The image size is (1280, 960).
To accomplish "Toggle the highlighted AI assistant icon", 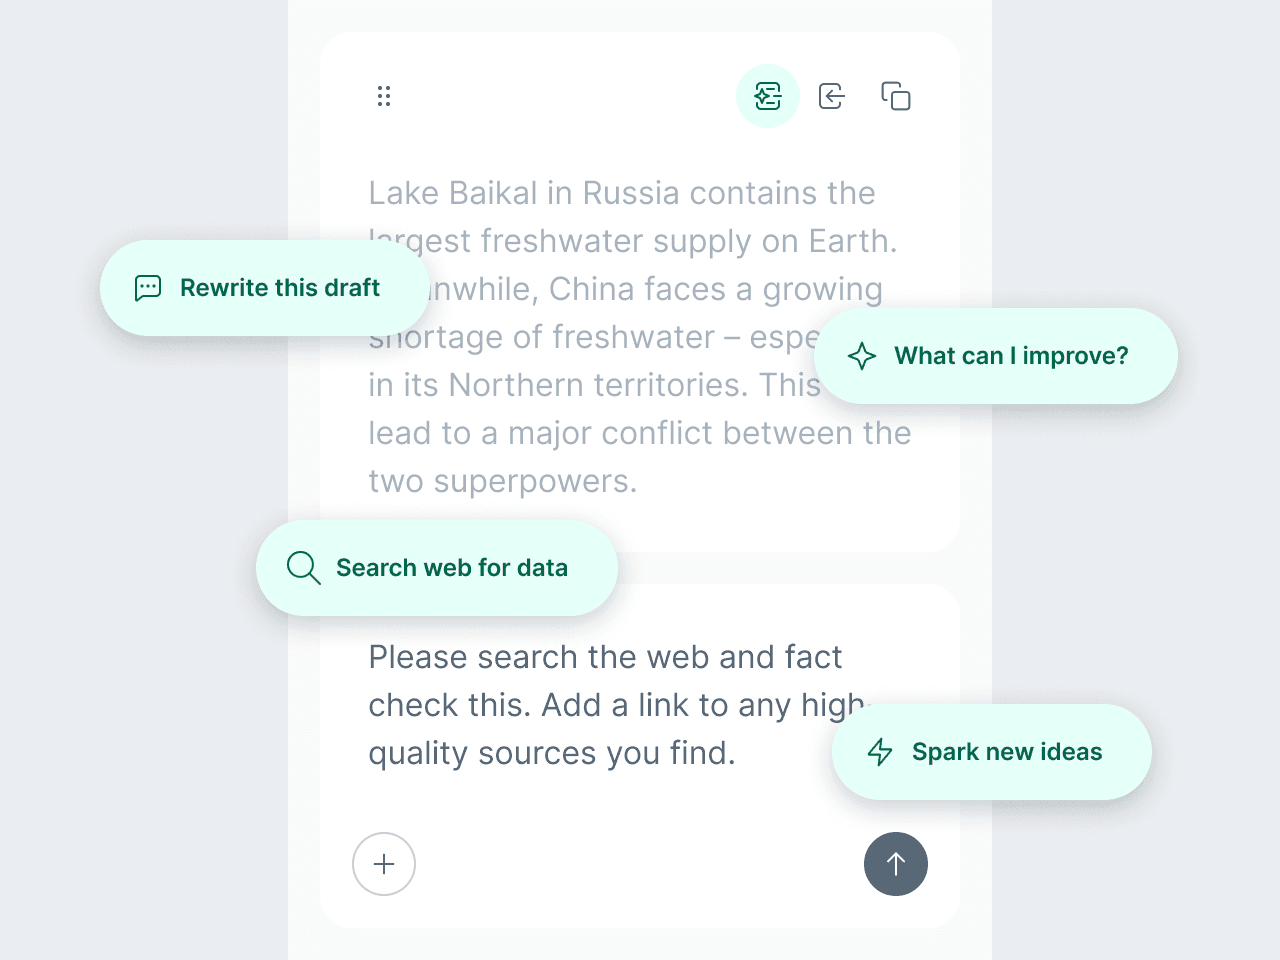I will coord(768,96).
